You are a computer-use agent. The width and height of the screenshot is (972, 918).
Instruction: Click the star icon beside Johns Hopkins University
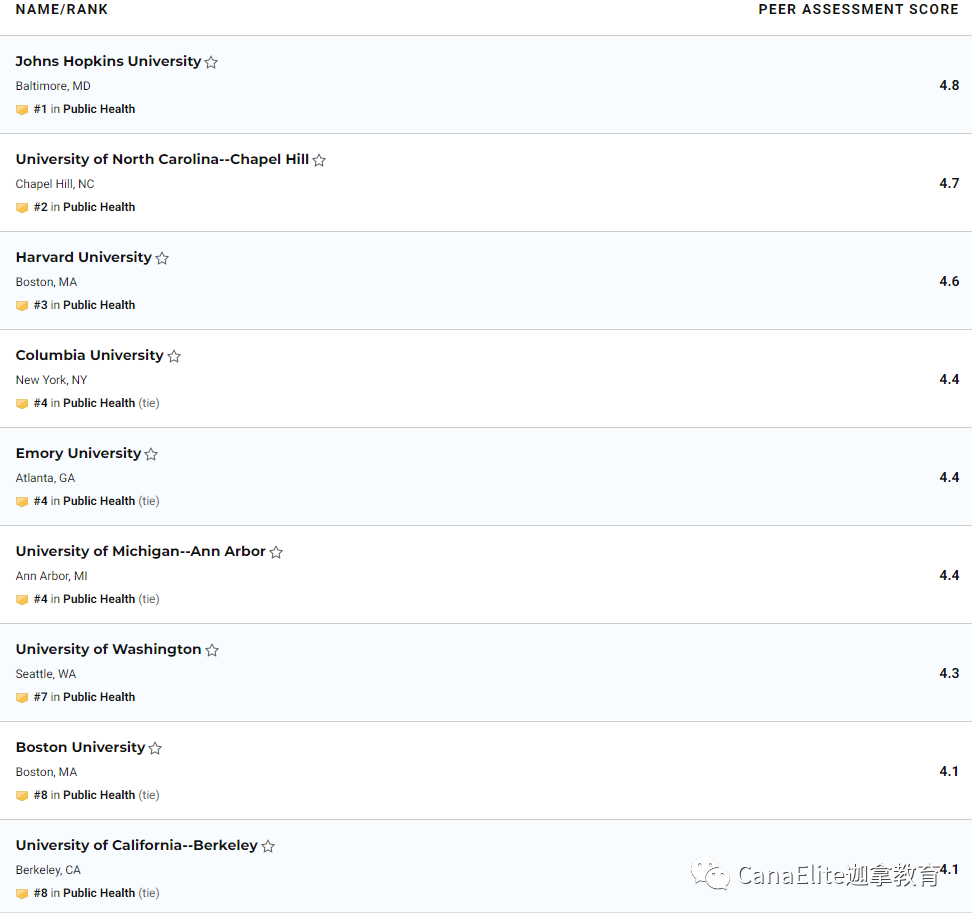tap(211, 62)
